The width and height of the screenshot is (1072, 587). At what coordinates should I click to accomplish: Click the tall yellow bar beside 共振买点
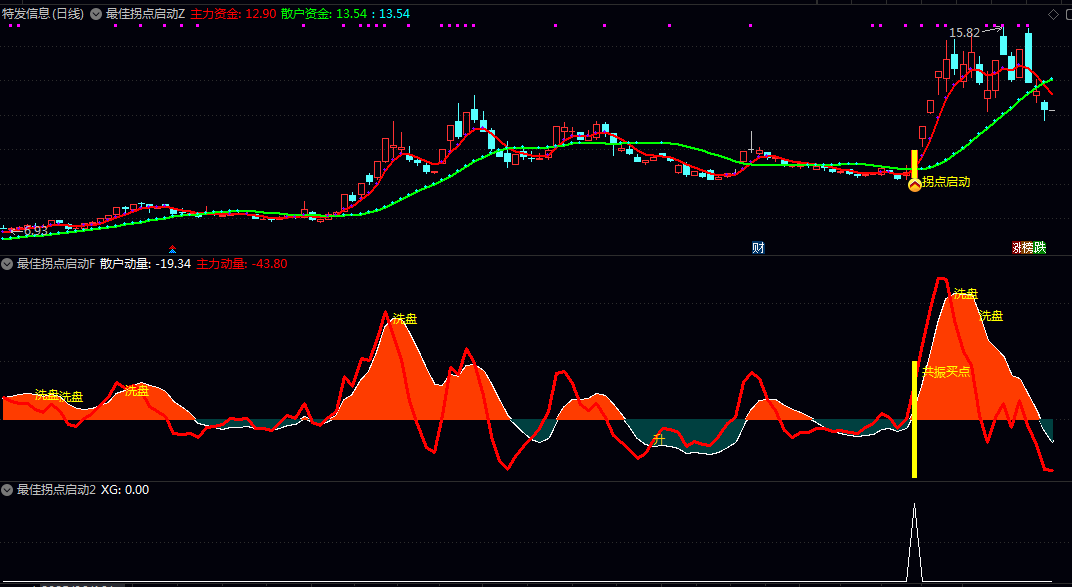pyautogui.click(x=915, y=419)
